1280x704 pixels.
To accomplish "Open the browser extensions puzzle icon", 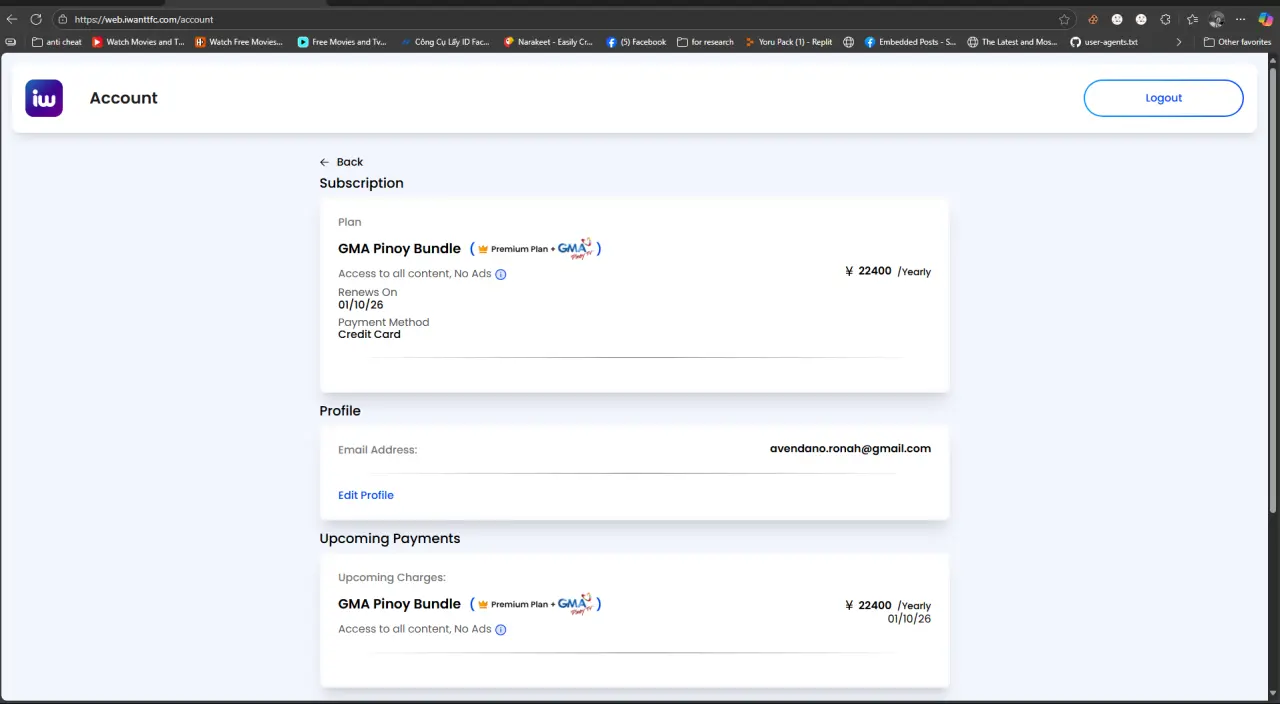I will tap(1165, 19).
